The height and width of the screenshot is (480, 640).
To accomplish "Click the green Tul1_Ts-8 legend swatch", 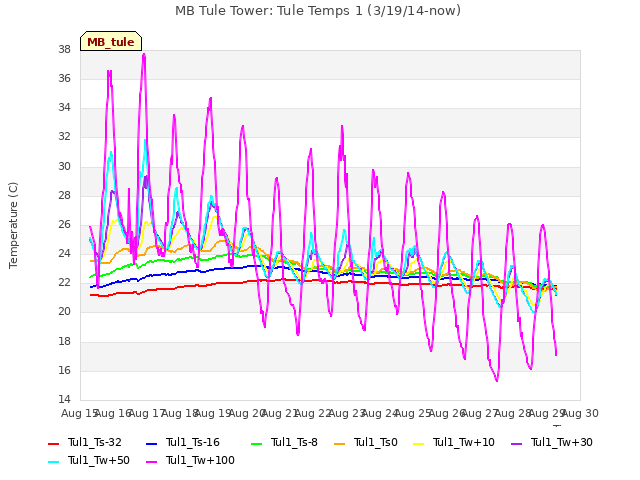I will point(257,443).
